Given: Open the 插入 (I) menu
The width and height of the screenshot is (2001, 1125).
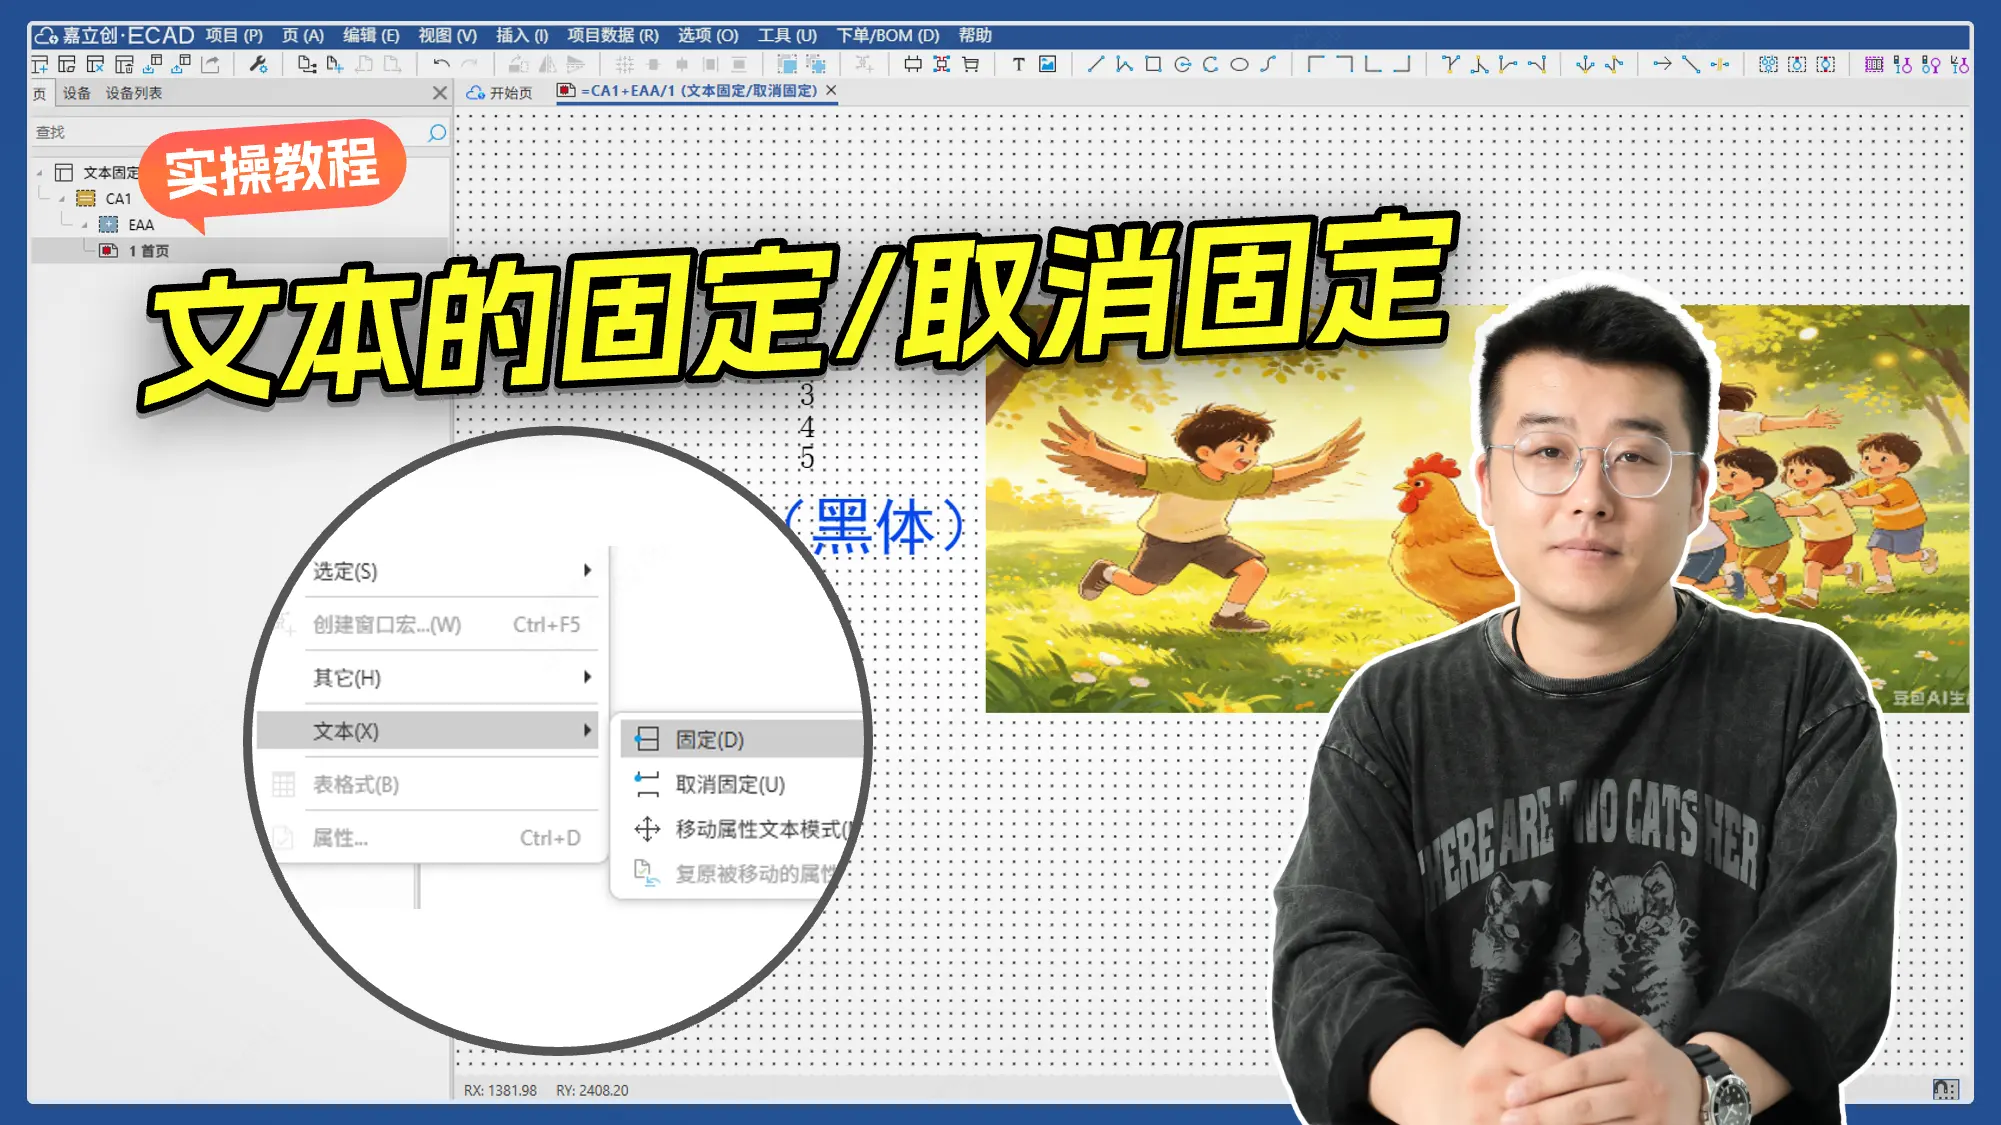Looking at the screenshot, I should coord(522,35).
